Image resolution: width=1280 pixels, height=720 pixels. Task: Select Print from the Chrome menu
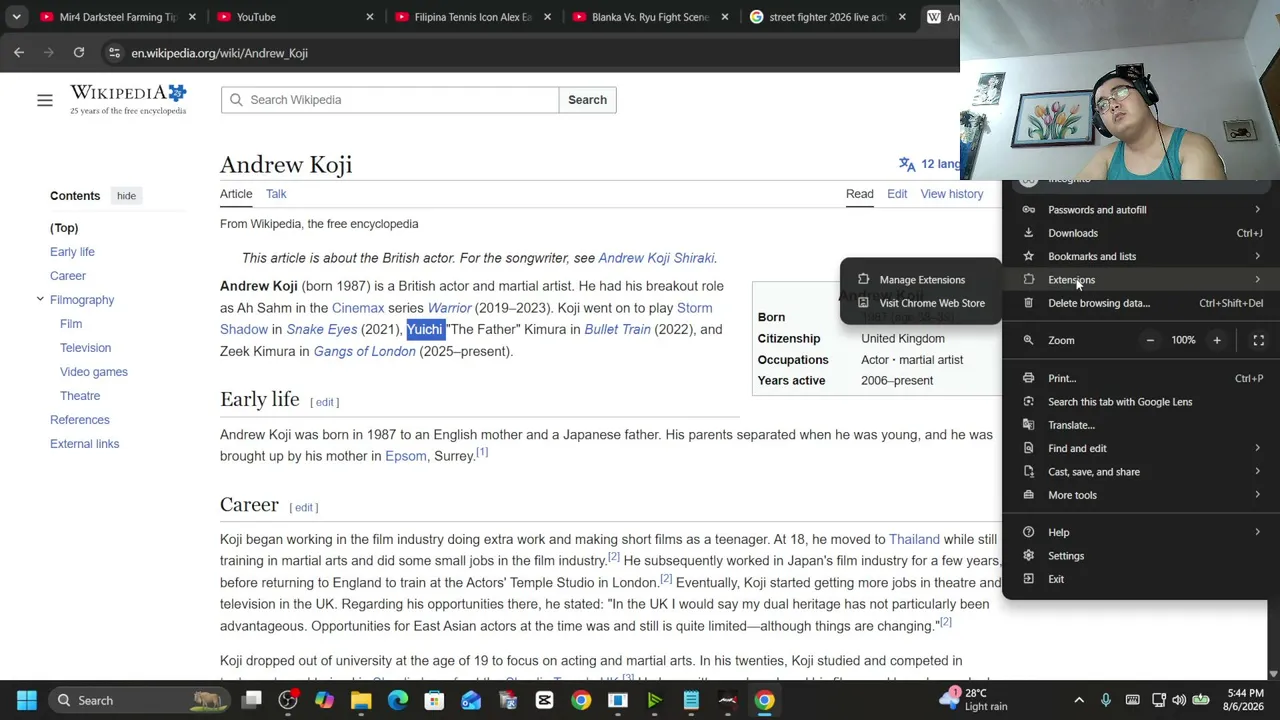click(x=1140, y=379)
